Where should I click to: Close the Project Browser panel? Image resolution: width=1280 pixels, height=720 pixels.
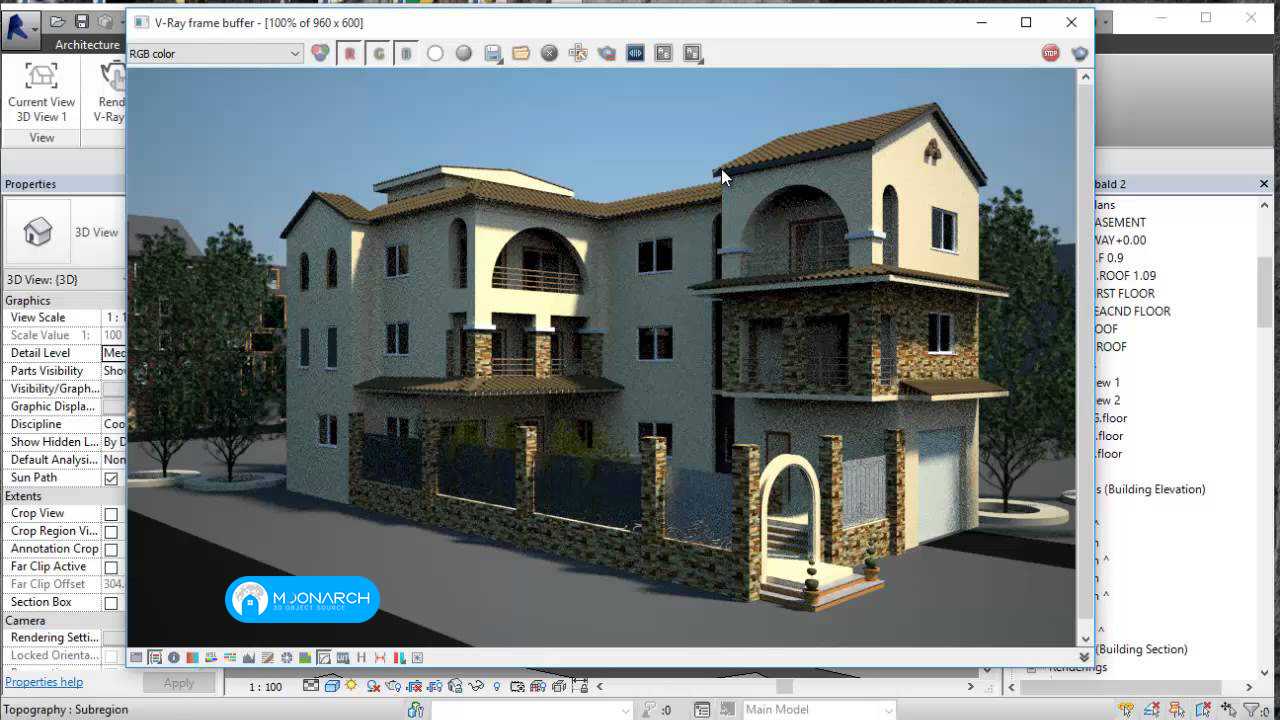point(1264,184)
